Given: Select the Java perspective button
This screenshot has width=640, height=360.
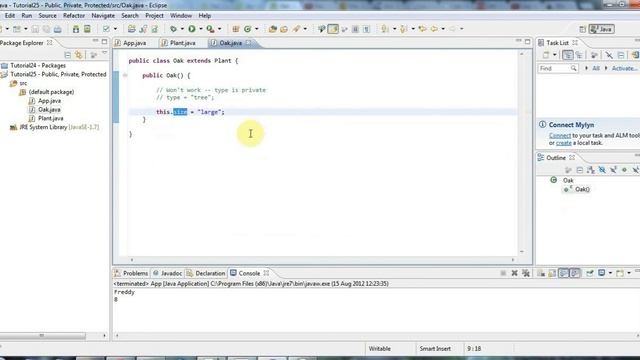Looking at the screenshot, I should click(x=602, y=29).
